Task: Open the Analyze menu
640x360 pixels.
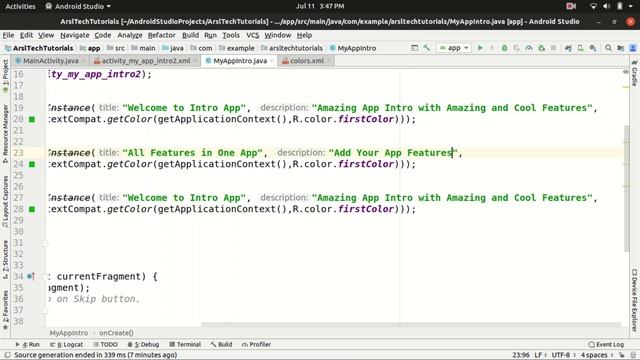Action: click(x=130, y=35)
